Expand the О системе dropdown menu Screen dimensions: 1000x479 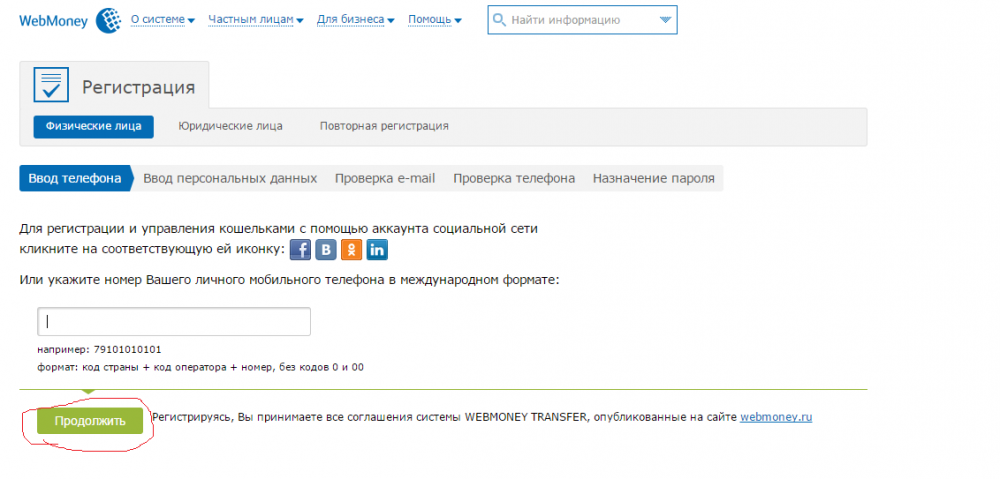162,20
